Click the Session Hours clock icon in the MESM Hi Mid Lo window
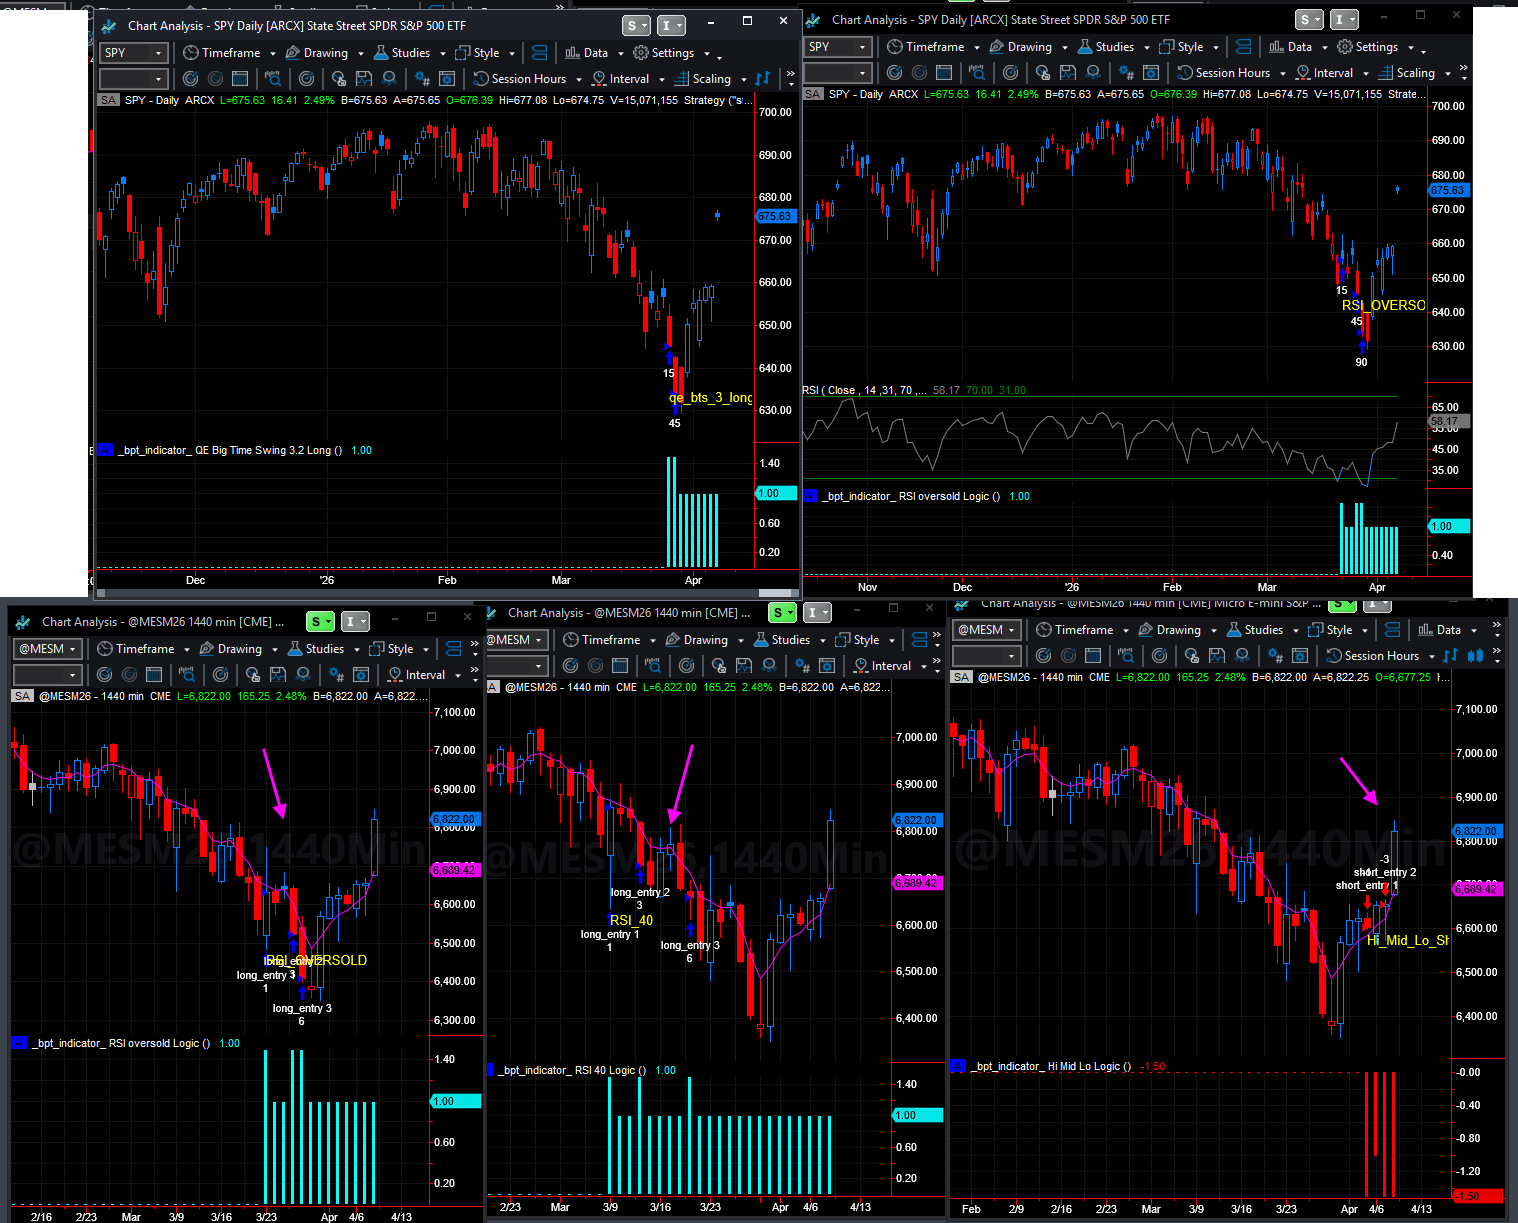Image resolution: width=1518 pixels, height=1223 pixels. (x=1334, y=656)
